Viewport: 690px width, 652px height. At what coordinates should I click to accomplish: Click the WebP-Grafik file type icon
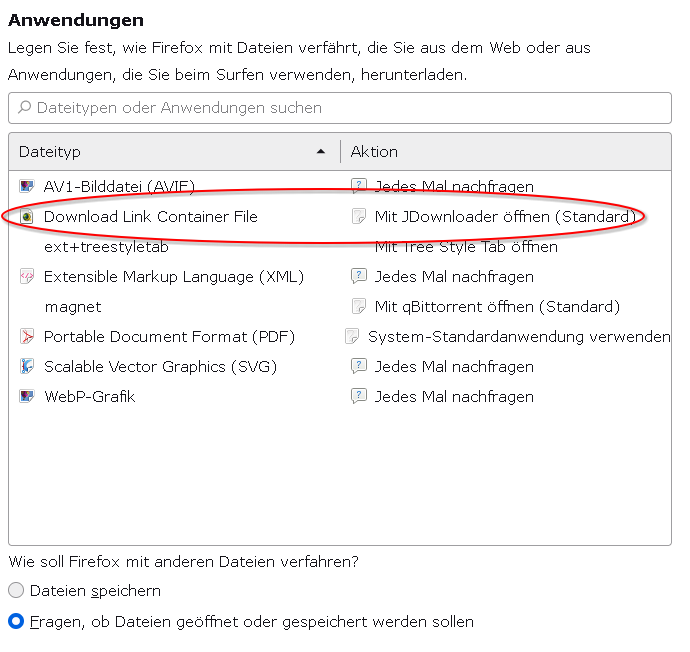(27, 396)
